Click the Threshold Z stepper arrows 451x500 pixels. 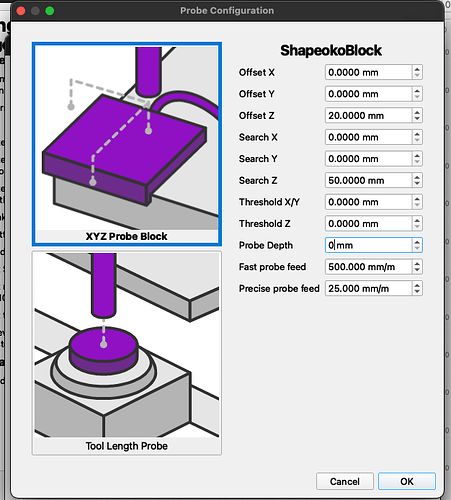(417, 224)
